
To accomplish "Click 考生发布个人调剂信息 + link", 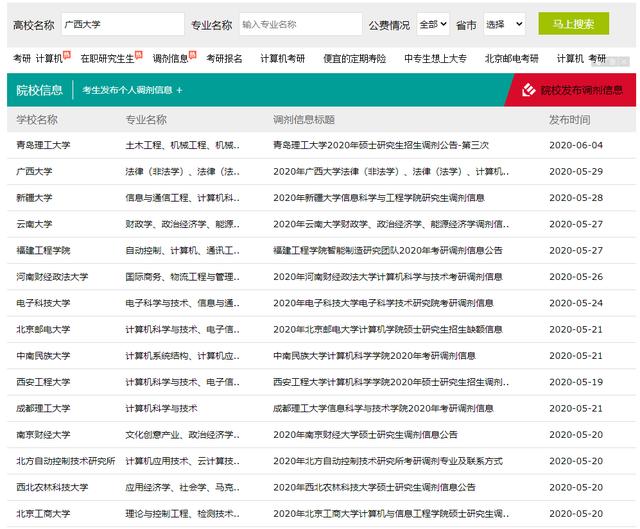I will coord(132,90).
